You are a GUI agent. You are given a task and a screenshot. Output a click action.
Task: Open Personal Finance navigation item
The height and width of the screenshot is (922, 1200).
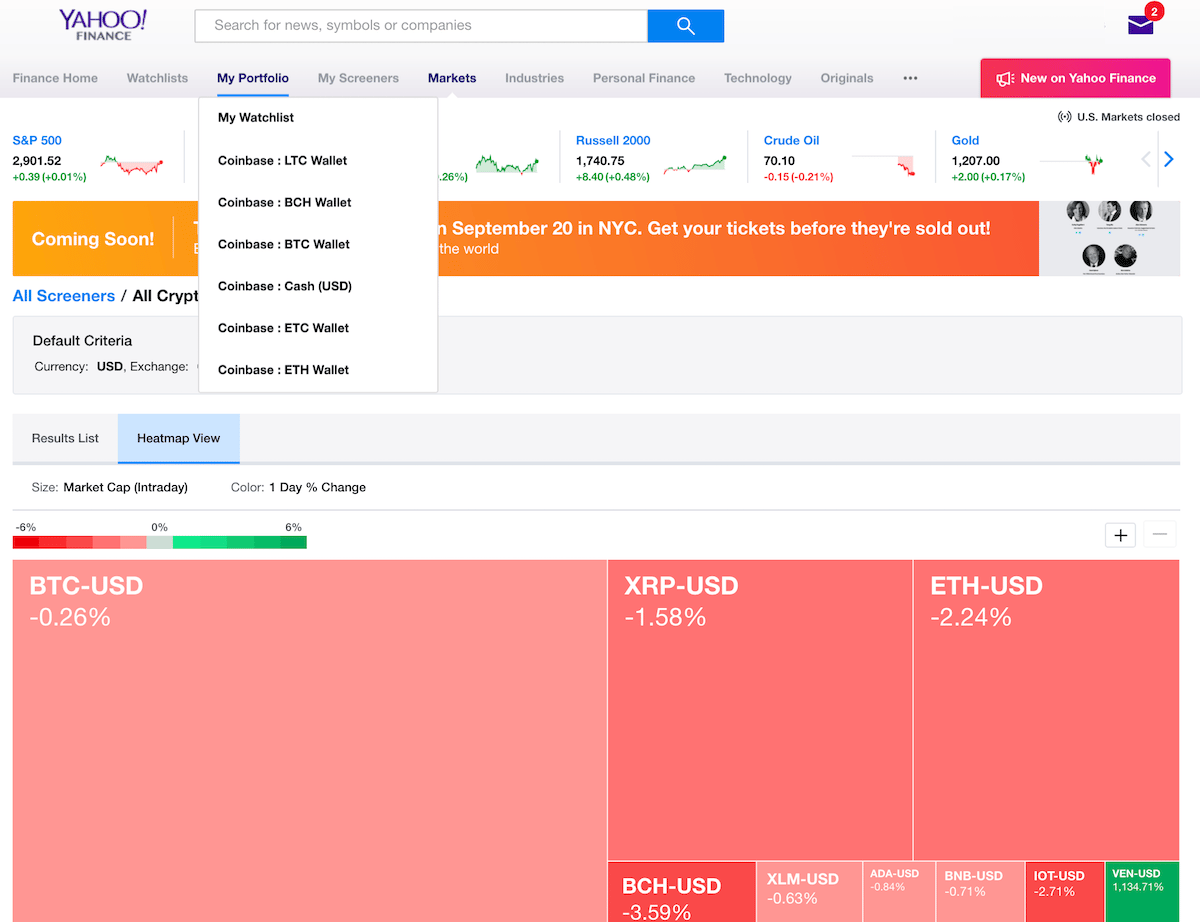point(644,78)
